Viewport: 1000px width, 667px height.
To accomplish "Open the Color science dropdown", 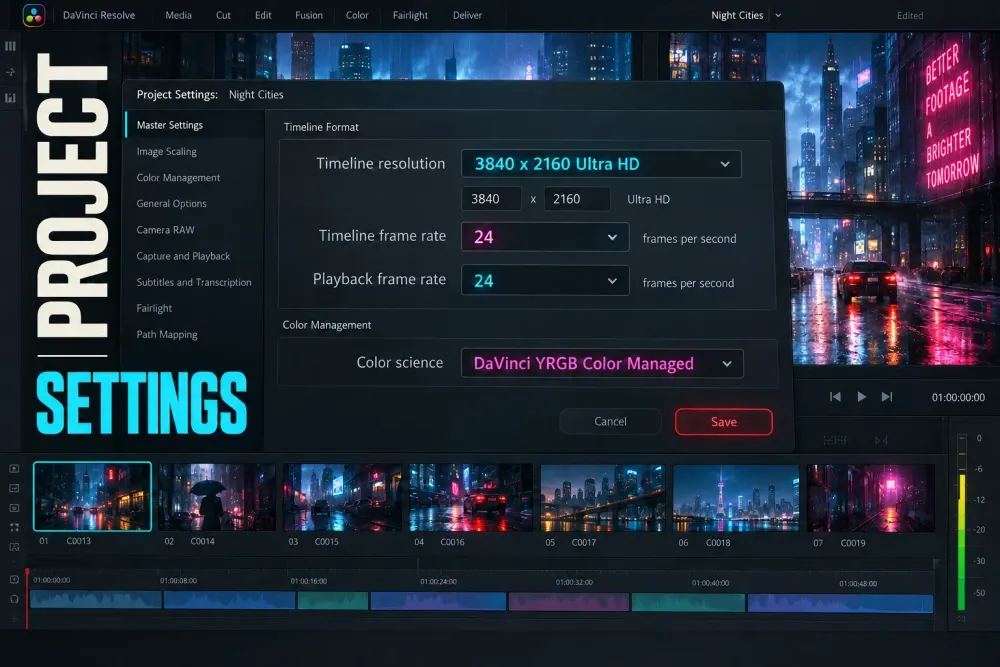I will tap(602, 363).
